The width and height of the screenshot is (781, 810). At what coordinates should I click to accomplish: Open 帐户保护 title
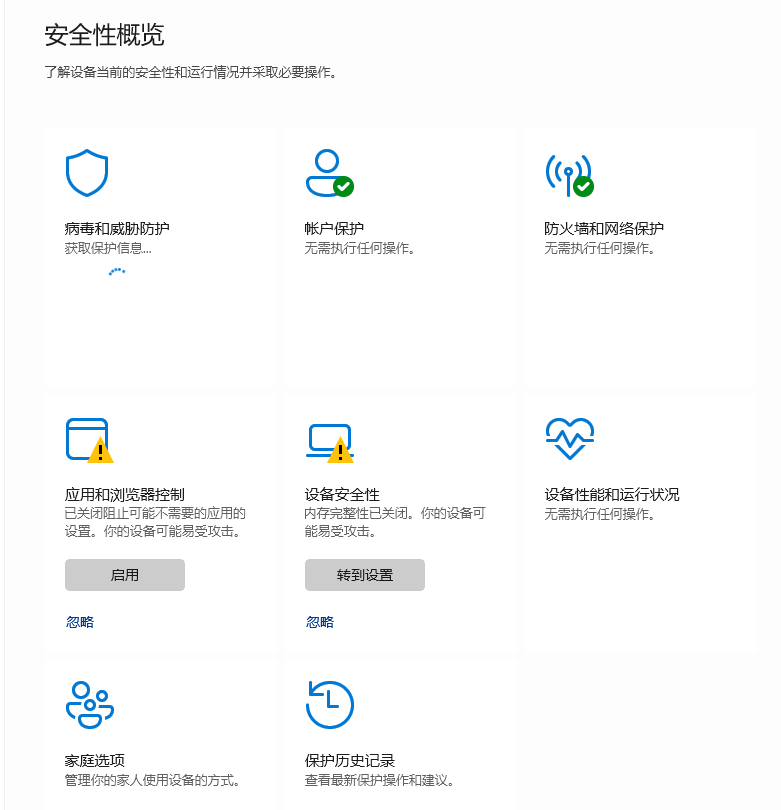(334, 228)
